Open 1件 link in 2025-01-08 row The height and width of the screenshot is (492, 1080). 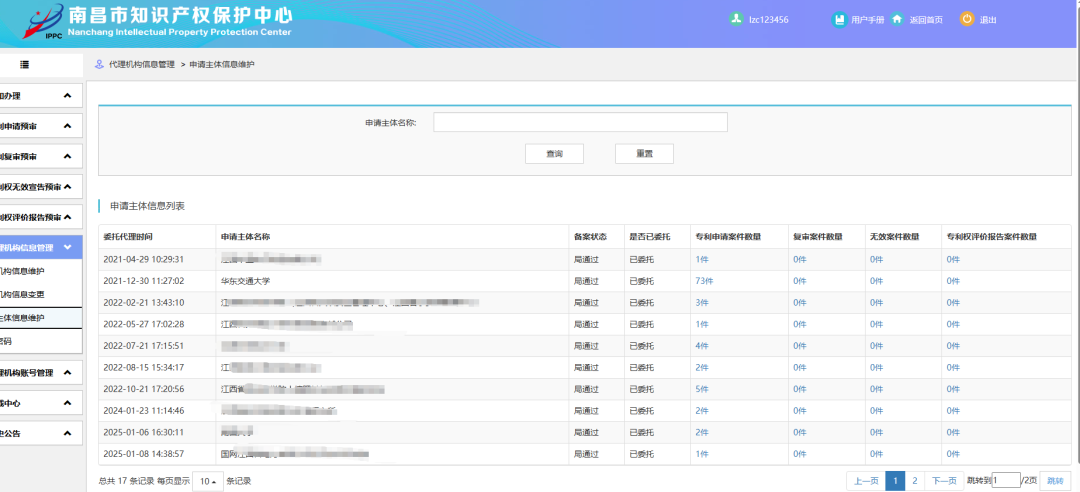(x=702, y=454)
